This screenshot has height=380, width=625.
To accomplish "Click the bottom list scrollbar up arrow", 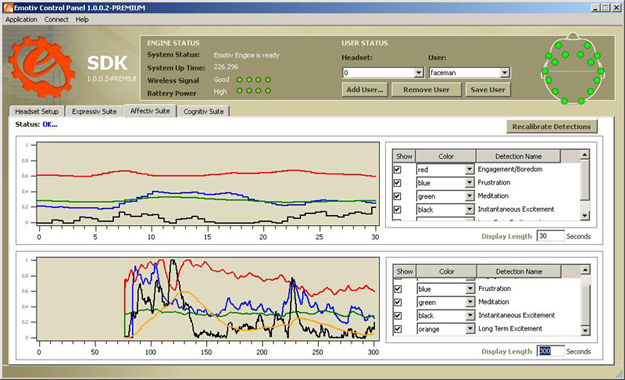I will click(x=585, y=270).
